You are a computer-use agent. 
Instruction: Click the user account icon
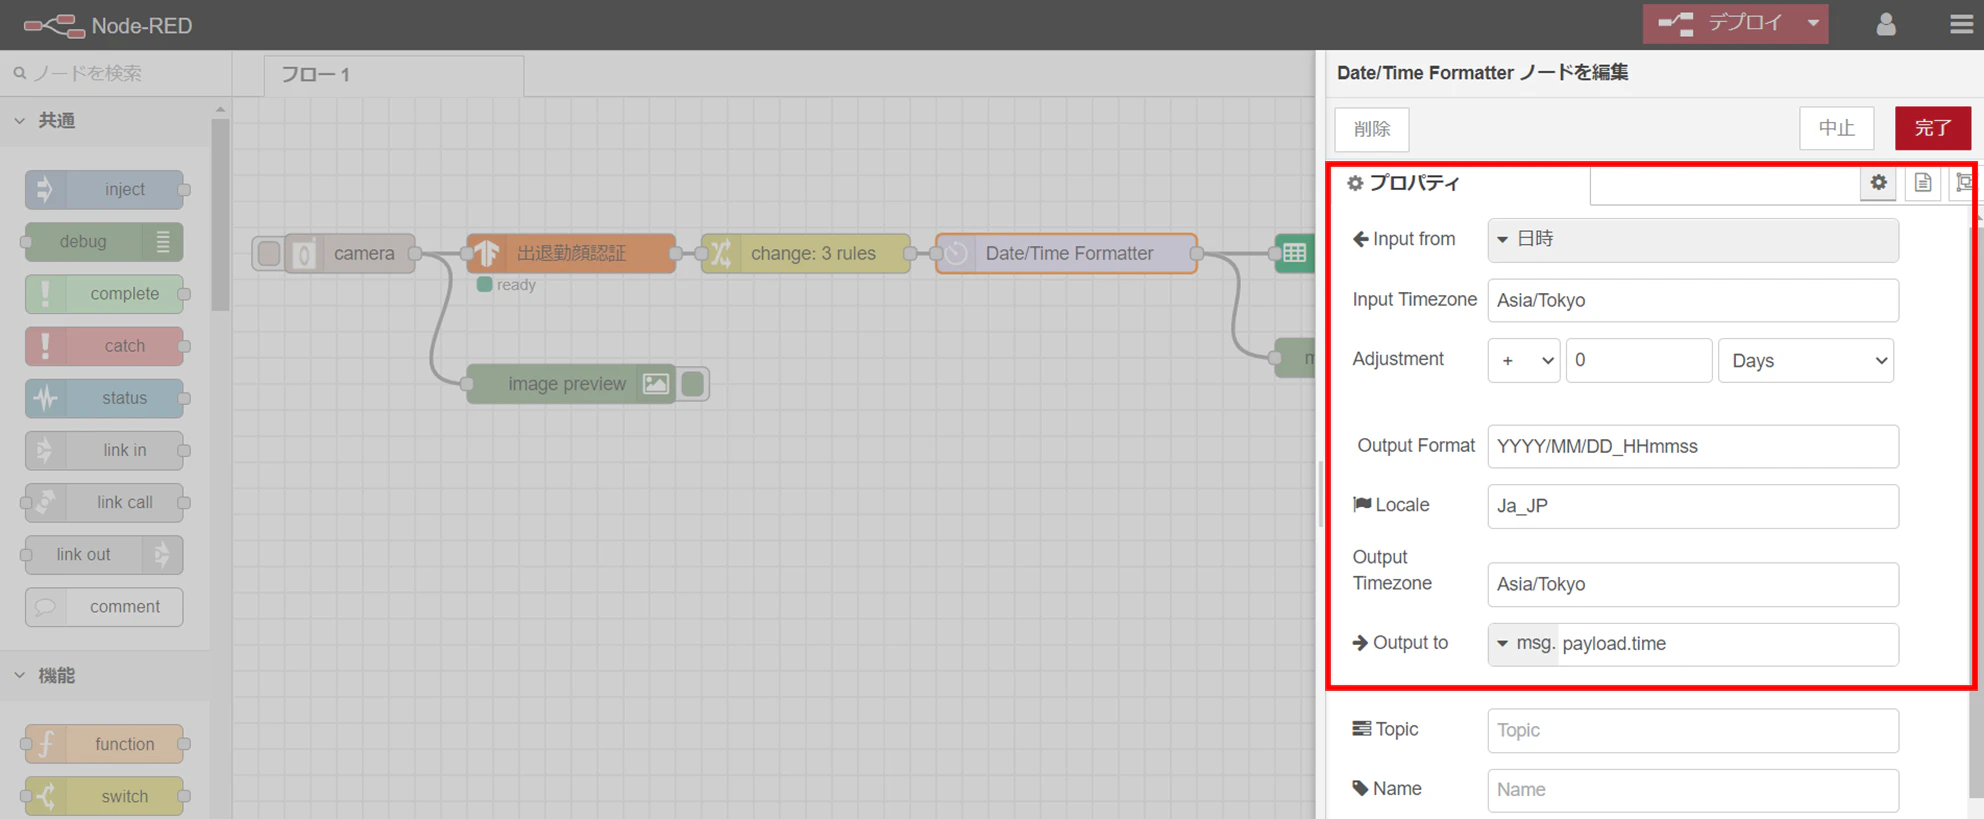point(1885,24)
